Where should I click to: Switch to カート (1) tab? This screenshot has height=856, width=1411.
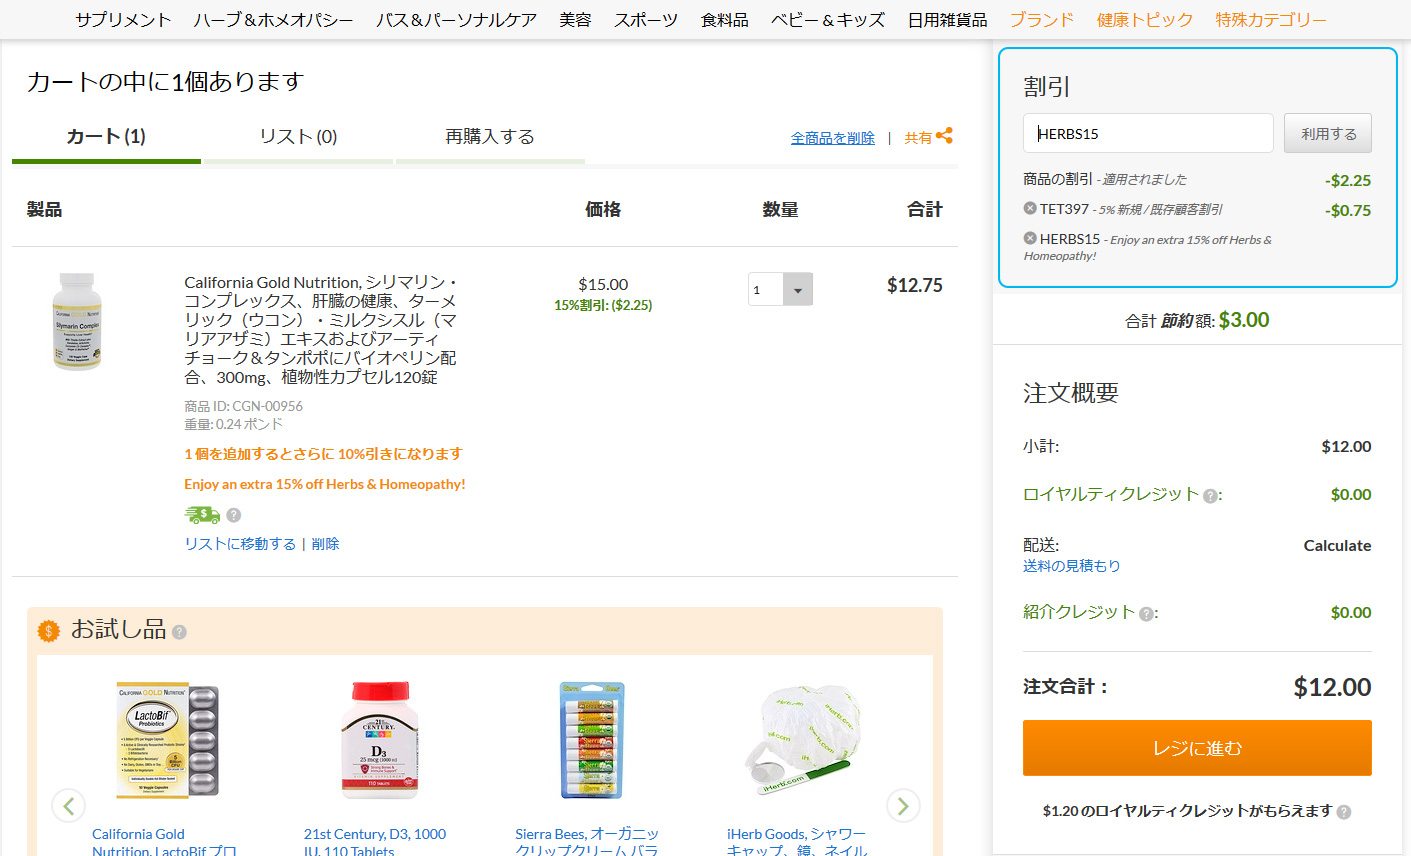click(106, 137)
